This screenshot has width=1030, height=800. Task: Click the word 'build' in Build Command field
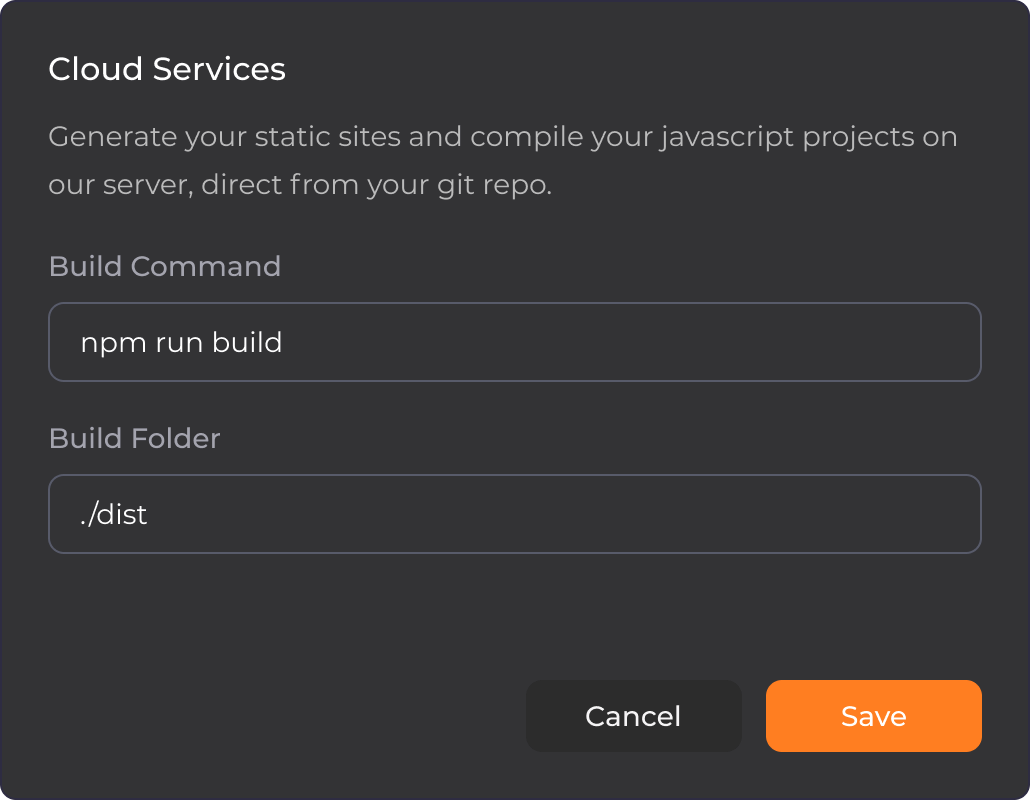[247, 343]
